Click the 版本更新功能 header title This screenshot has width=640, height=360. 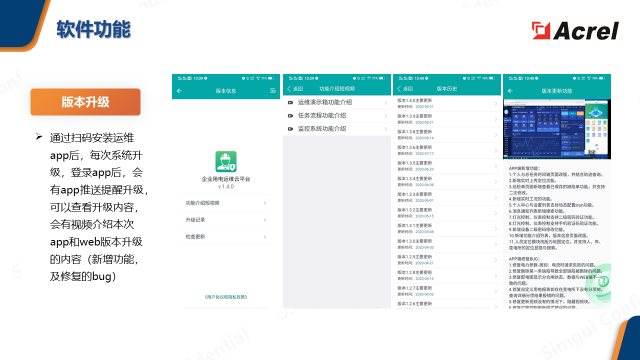pos(557,91)
